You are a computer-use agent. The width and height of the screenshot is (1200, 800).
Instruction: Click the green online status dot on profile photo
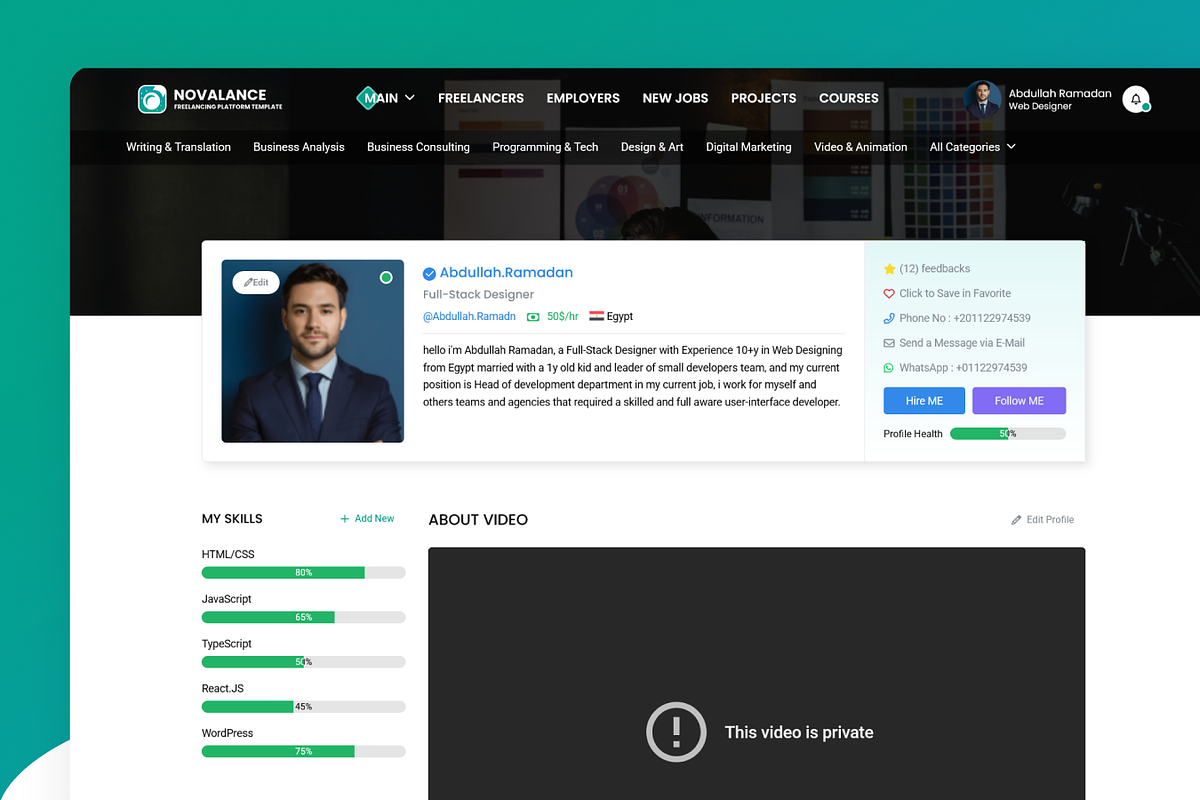pos(386,277)
